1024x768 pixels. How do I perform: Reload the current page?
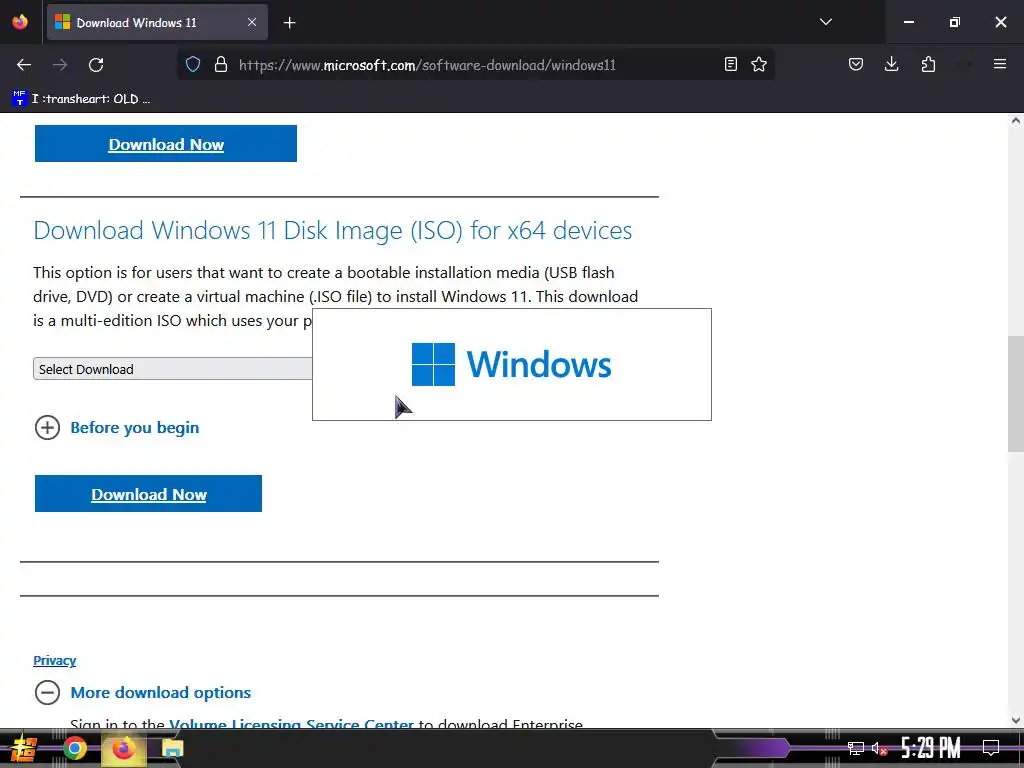coord(96,65)
